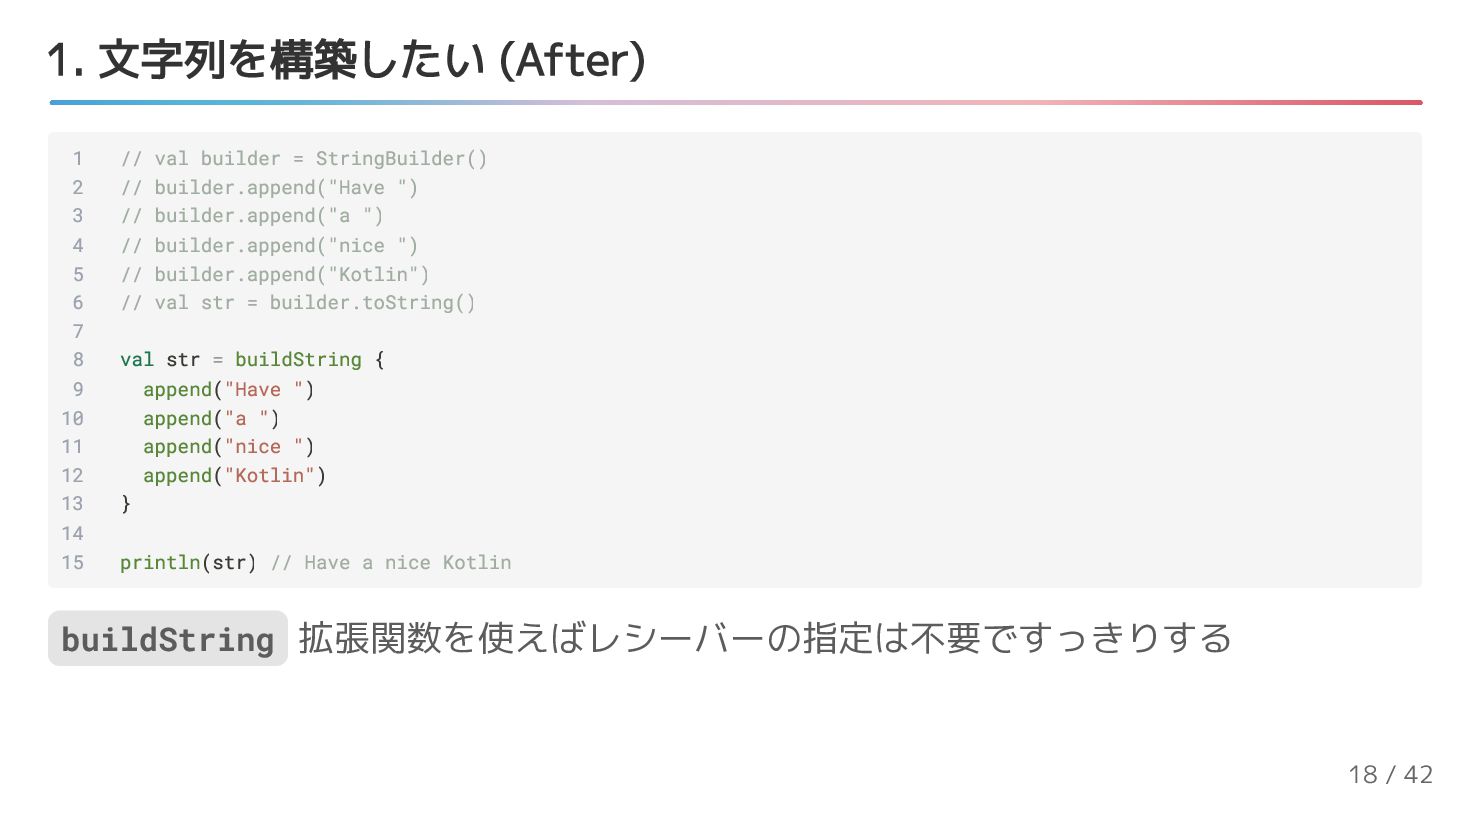This screenshot has height=828, width=1470.
Task: Click the gradient divider under the title
Action: pos(735,102)
